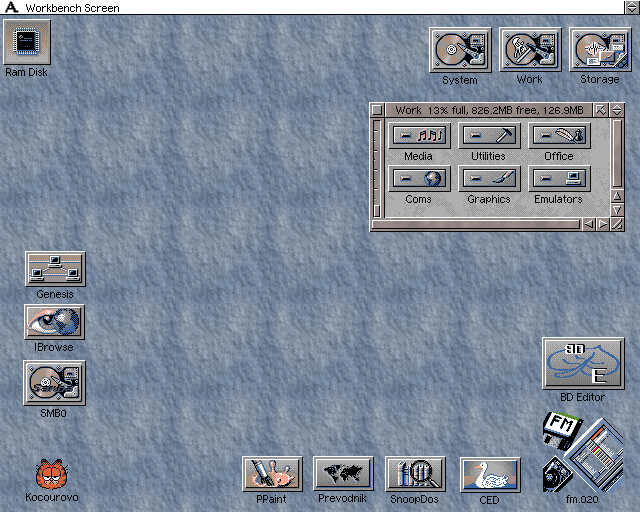The width and height of the screenshot is (640, 512).
Task: Click the Work window depth gadget
Action: [617, 110]
